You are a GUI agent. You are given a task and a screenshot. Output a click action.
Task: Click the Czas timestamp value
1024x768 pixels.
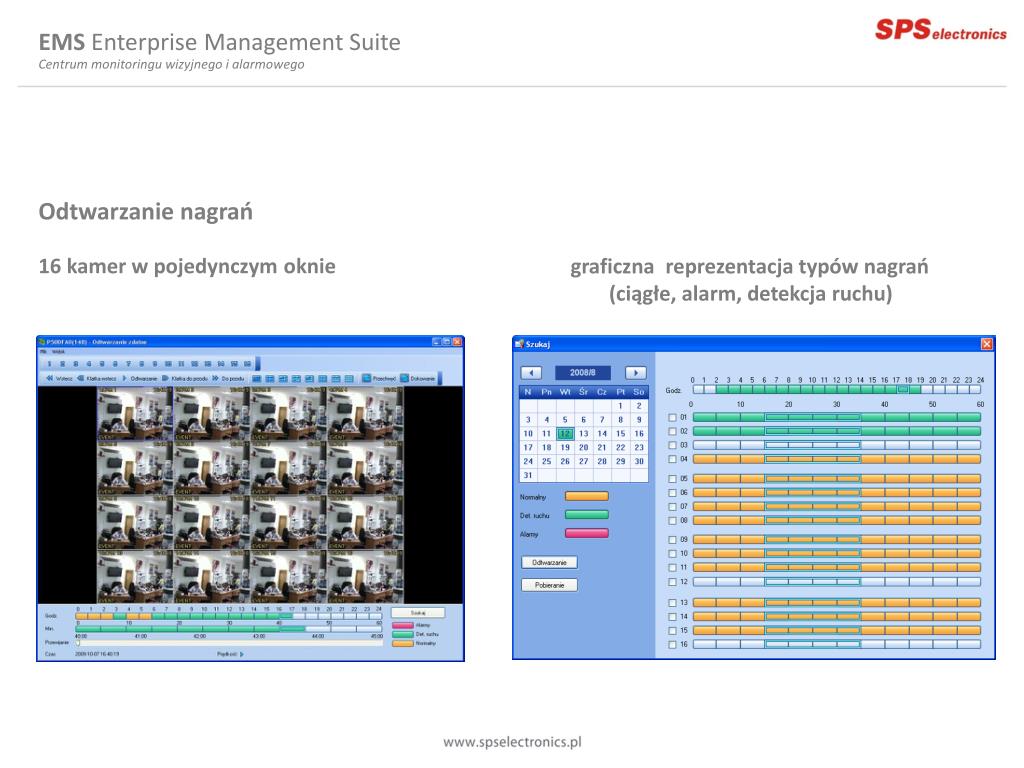click(x=97, y=654)
